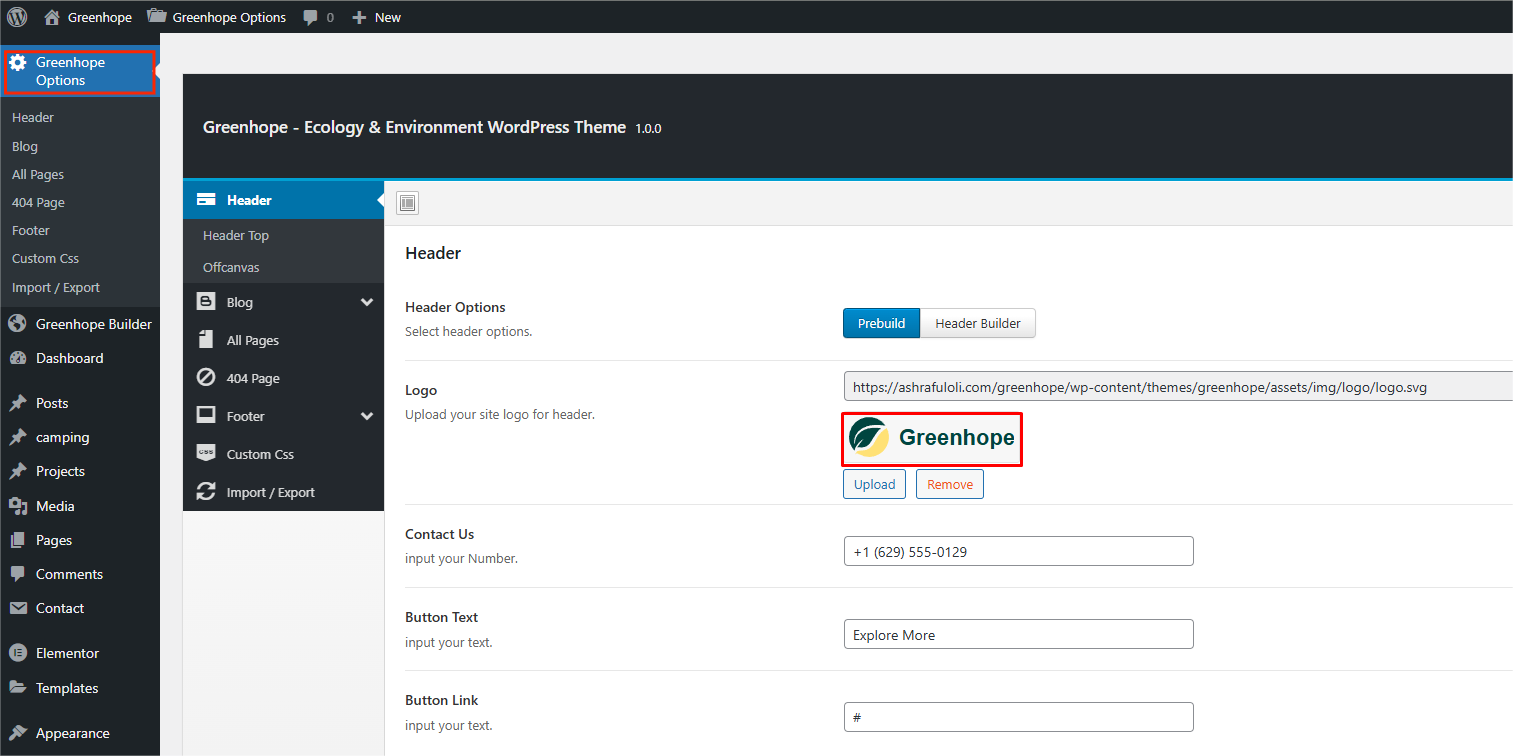The image size is (1513, 756).
Task: Click the Upload logo button
Action: point(874,484)
